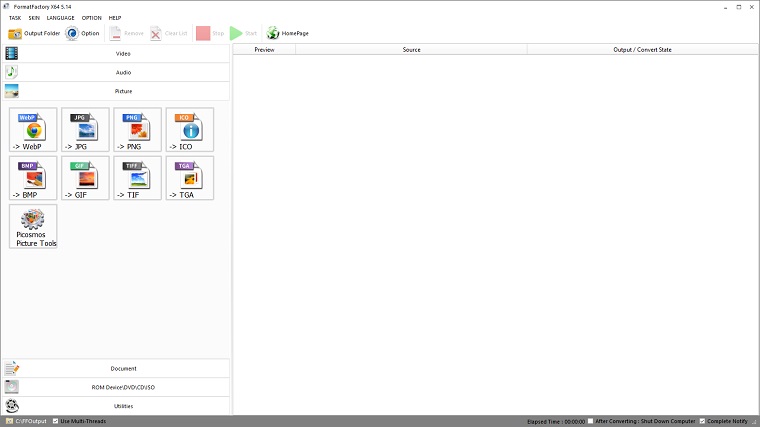Expand the Utilities category section
760x427 pixels.
[116, 406]
